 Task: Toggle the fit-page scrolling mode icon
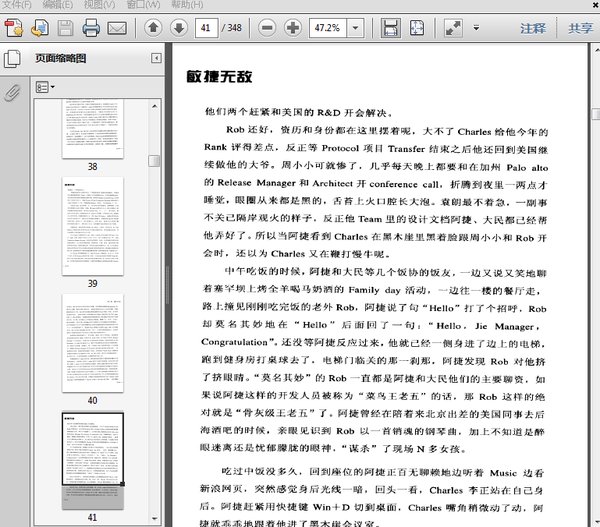[391, 27]
